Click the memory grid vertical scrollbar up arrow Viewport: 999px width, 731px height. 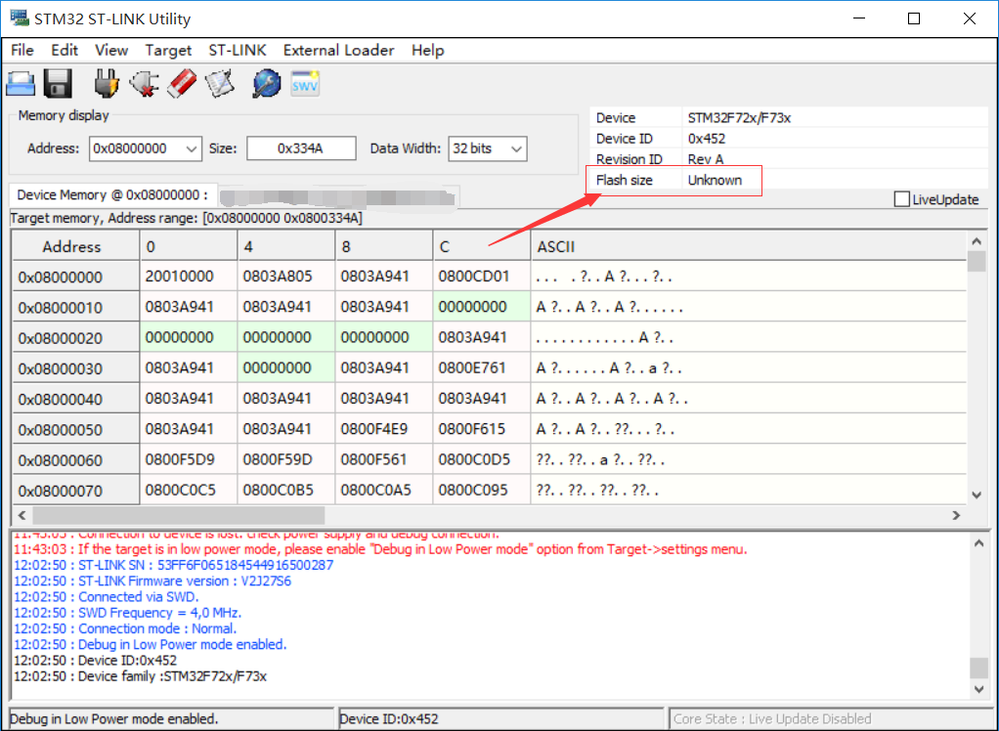(x=976, y=241)
